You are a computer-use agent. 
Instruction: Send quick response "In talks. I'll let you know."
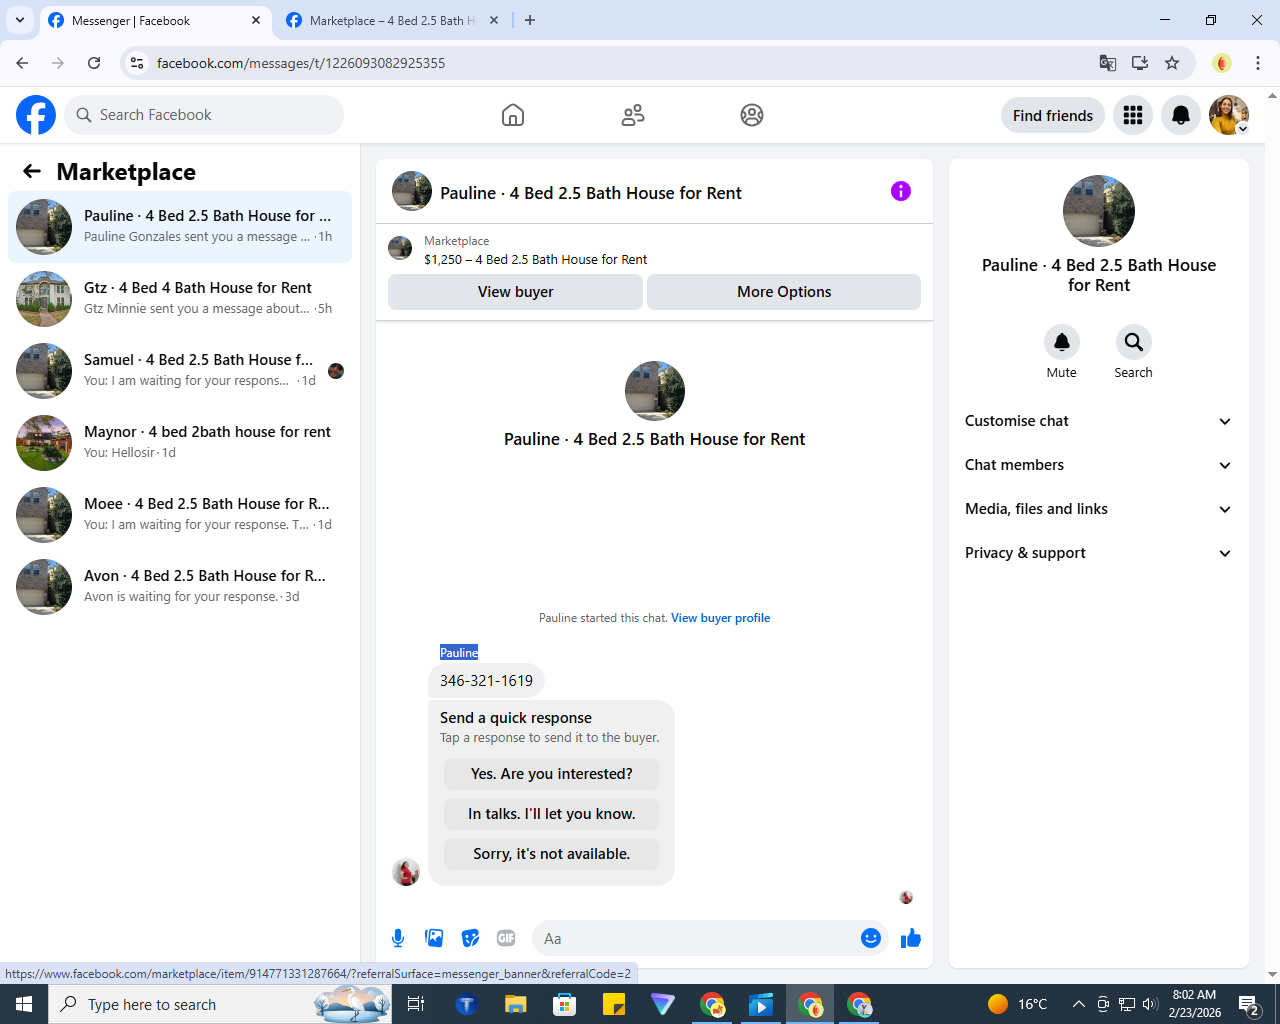(x=552, y=814)
